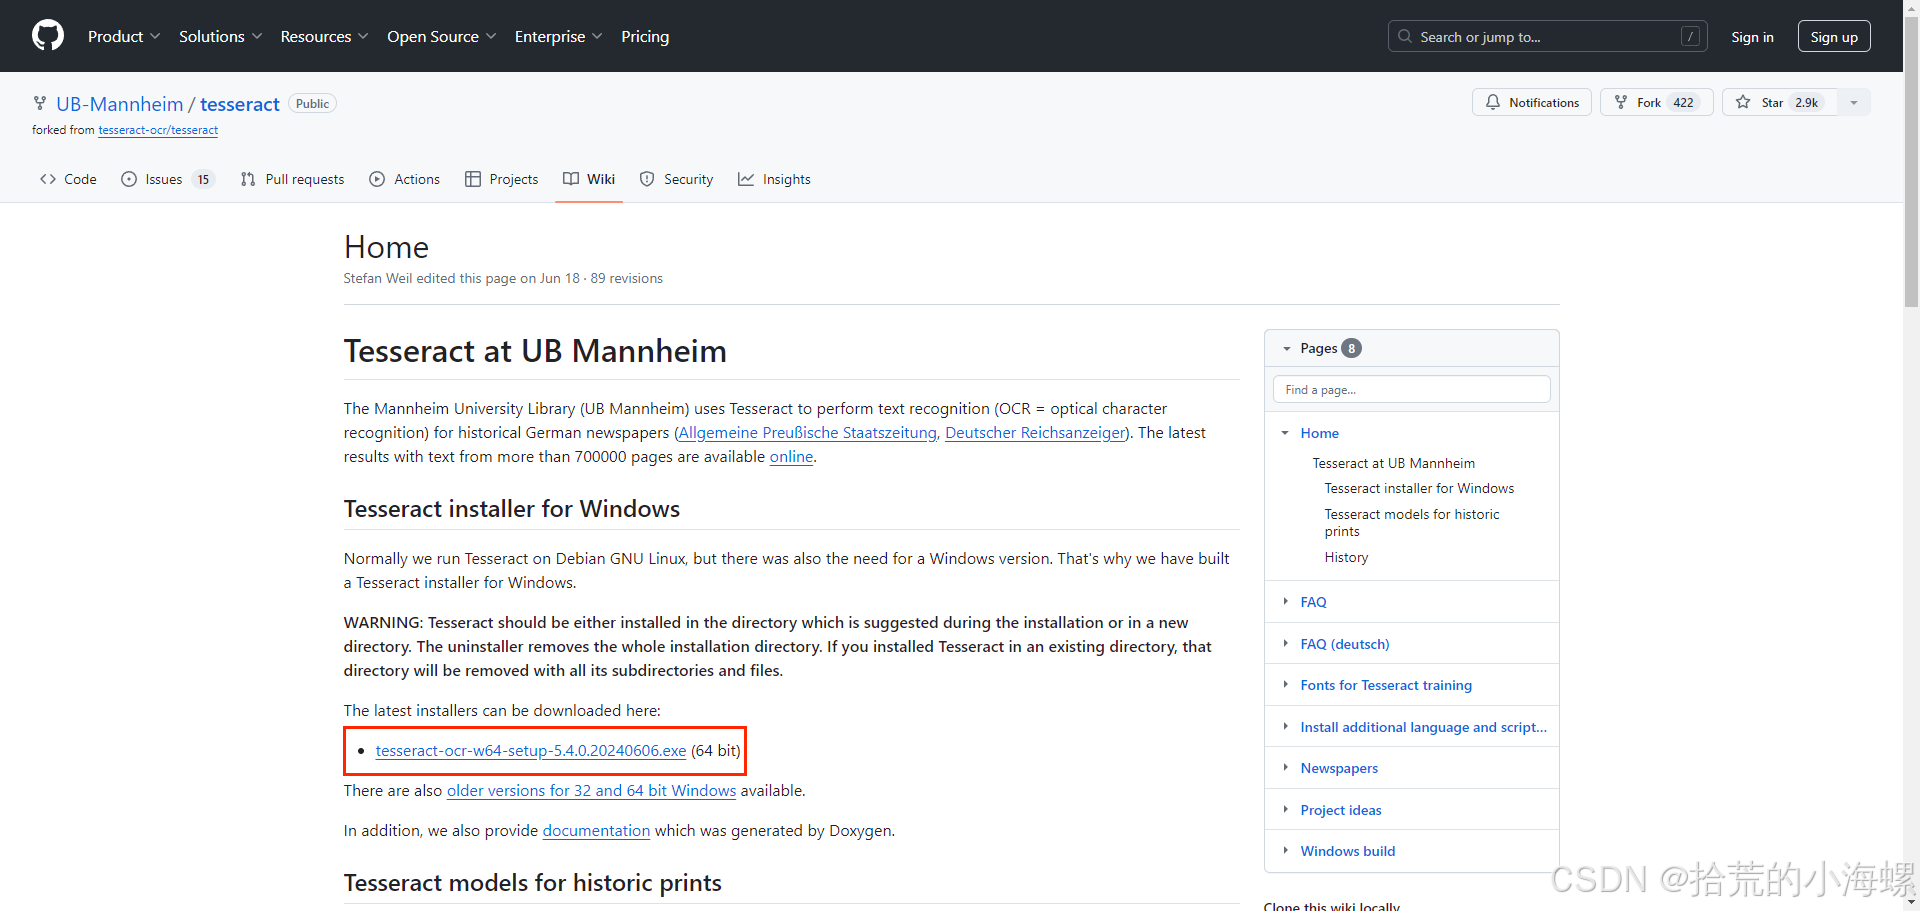Open the Newspapers wiki page link
The width and height of the screenshot is (1920, 911).
1339,768
